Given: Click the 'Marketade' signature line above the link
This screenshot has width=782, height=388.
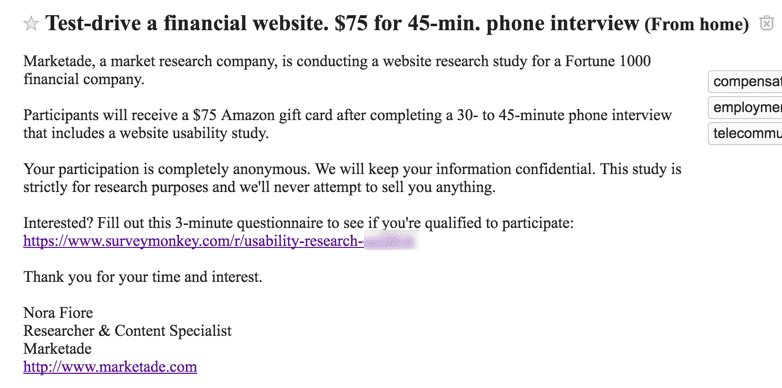Looking at the screenshot, I should (57, 348).
